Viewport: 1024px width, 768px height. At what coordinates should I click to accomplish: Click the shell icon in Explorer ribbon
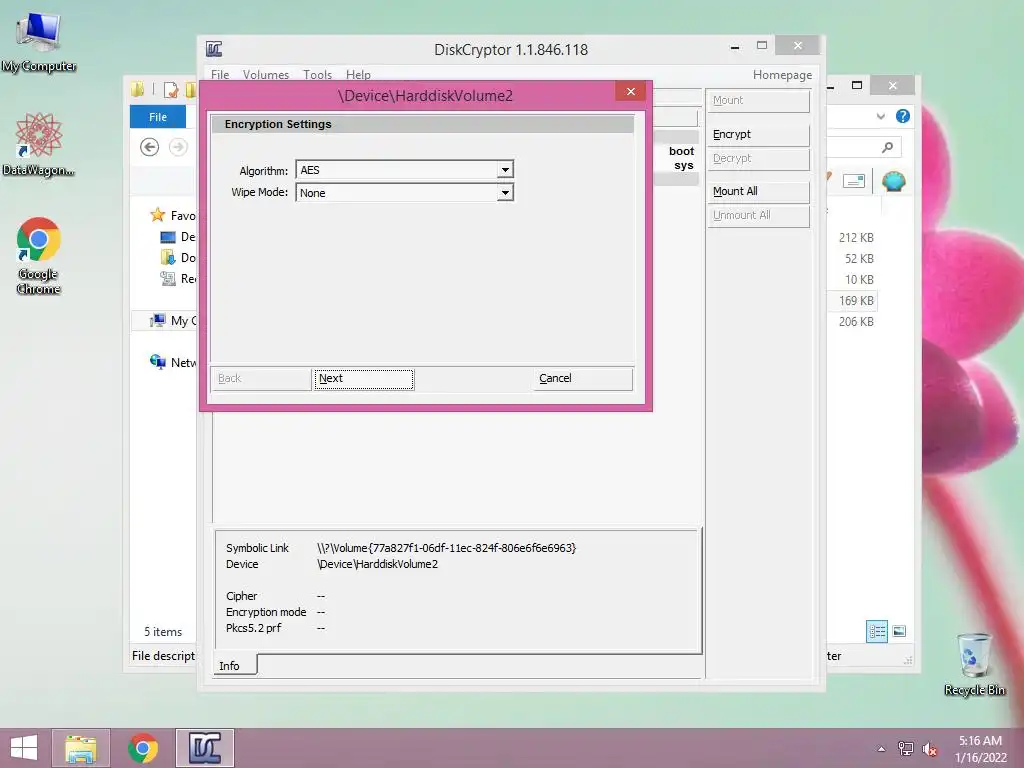pos(893,181)
